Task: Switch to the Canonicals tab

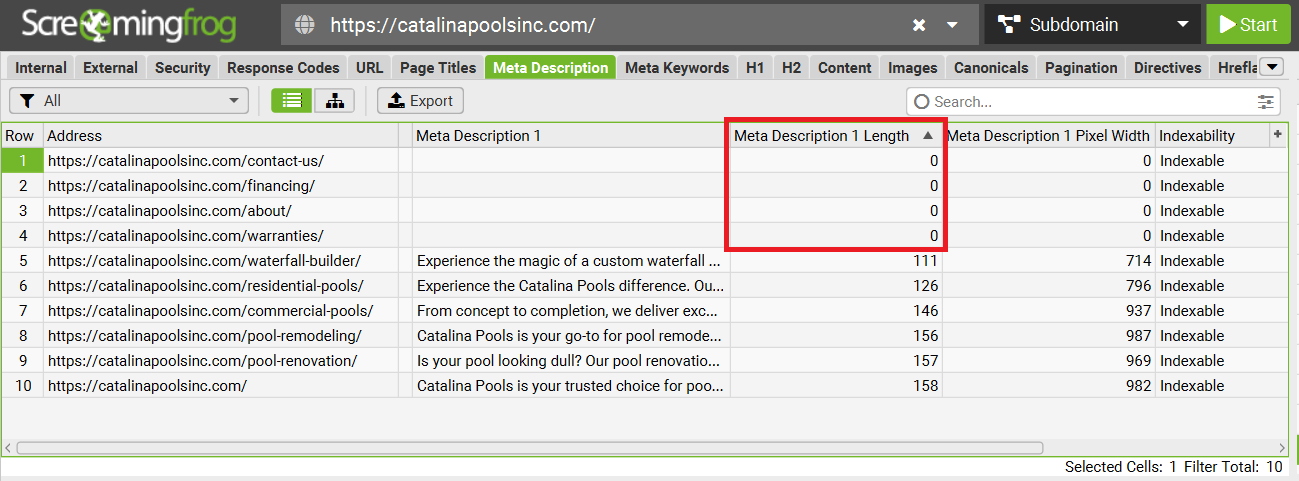Action: point(991,68)
